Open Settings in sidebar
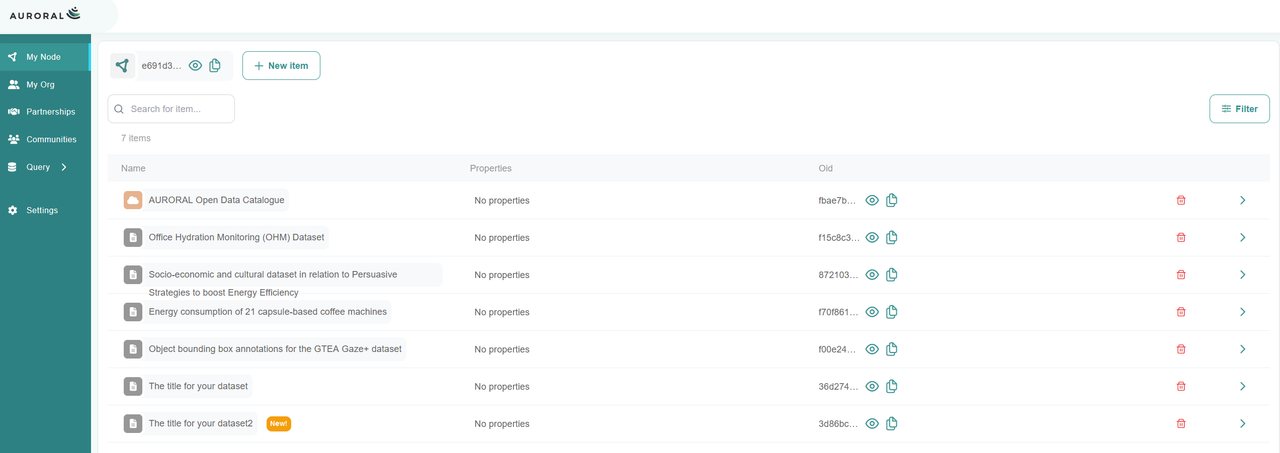This screenshot has height=453, width=1280. click(45, 210)
